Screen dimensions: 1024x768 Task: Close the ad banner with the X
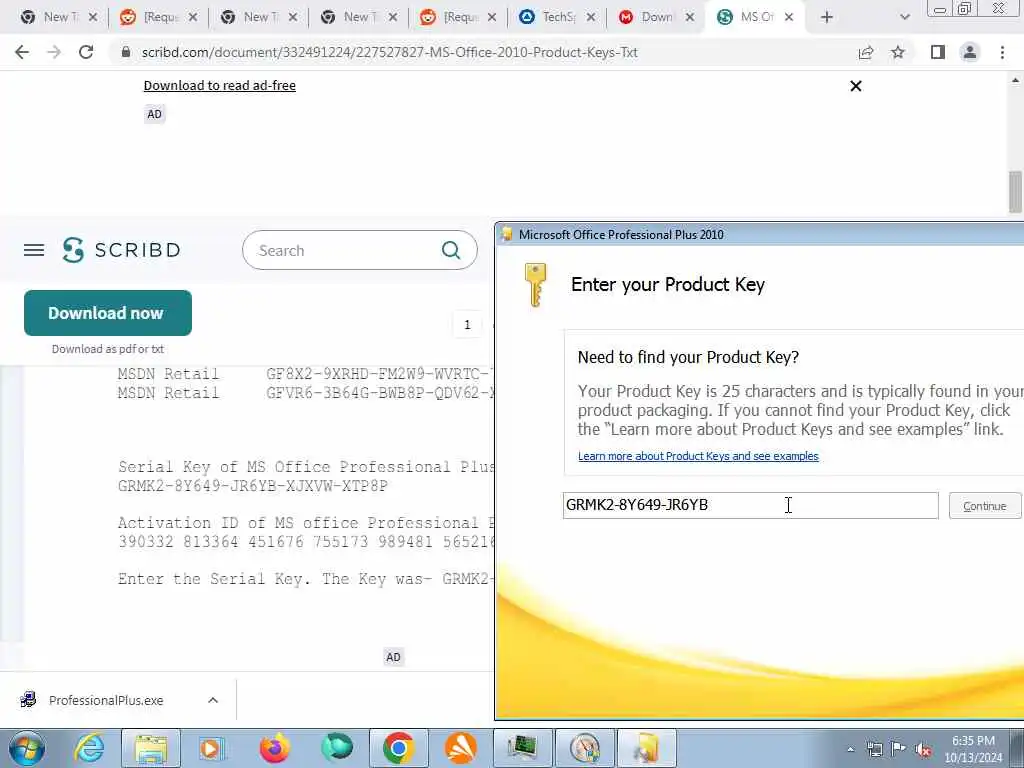coord(856,86)
